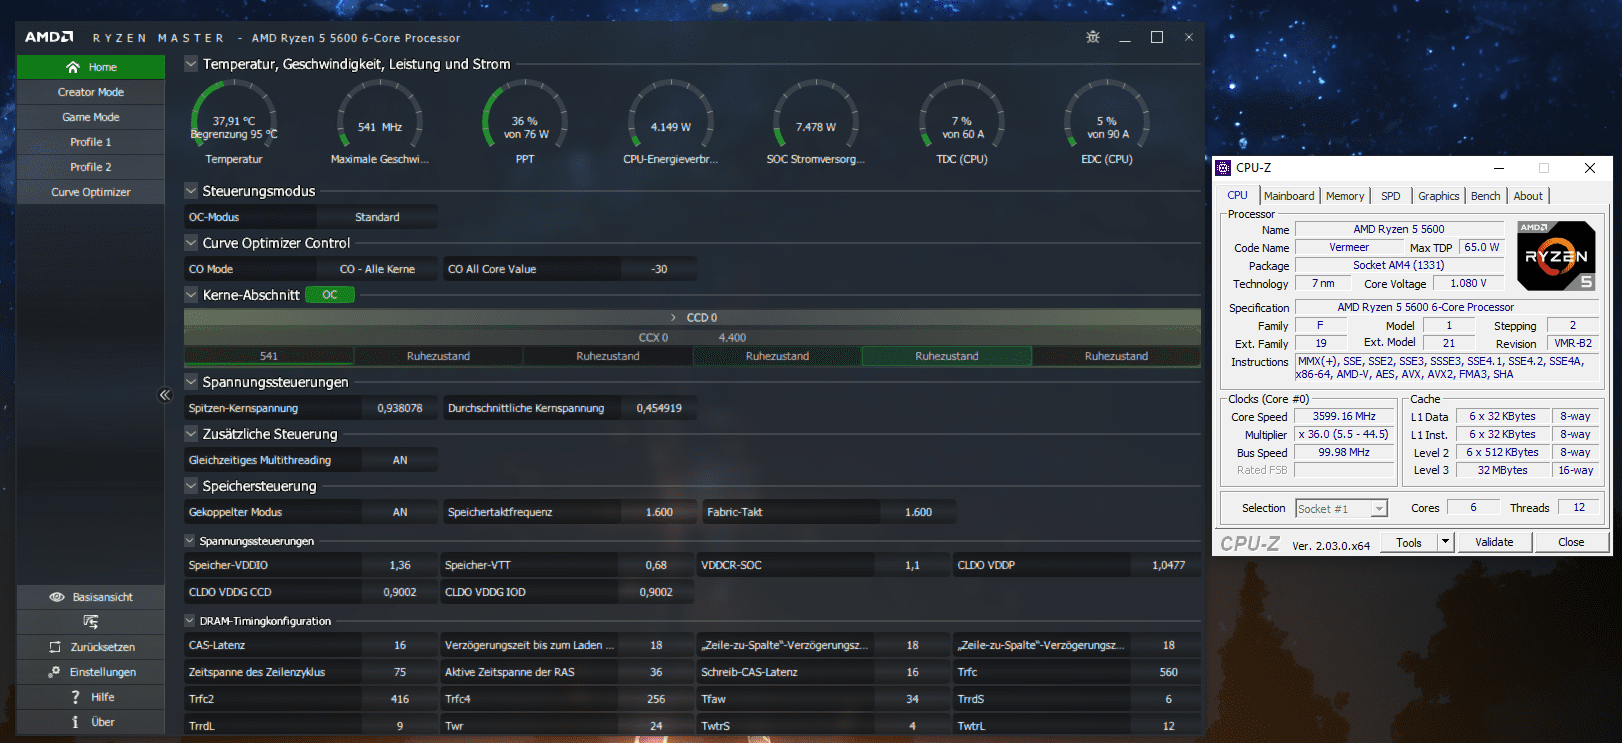Click the TDC (CPU) gauge
The image size is (1622, 743).
[x=961, y=124]
